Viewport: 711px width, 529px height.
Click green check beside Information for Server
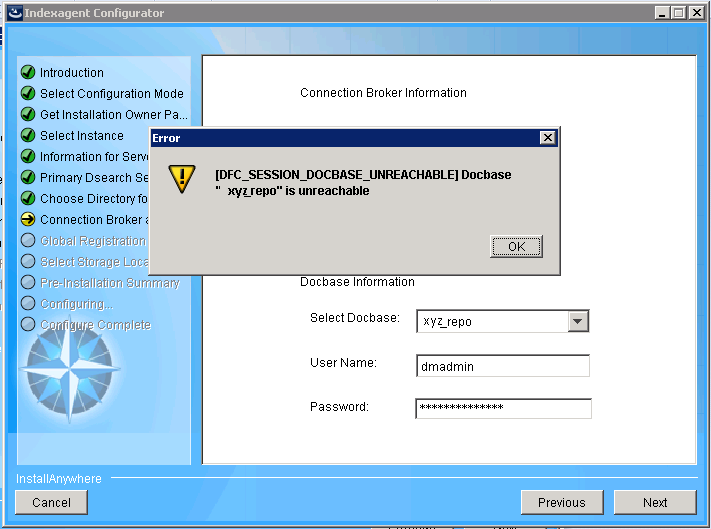coord(28,156)
